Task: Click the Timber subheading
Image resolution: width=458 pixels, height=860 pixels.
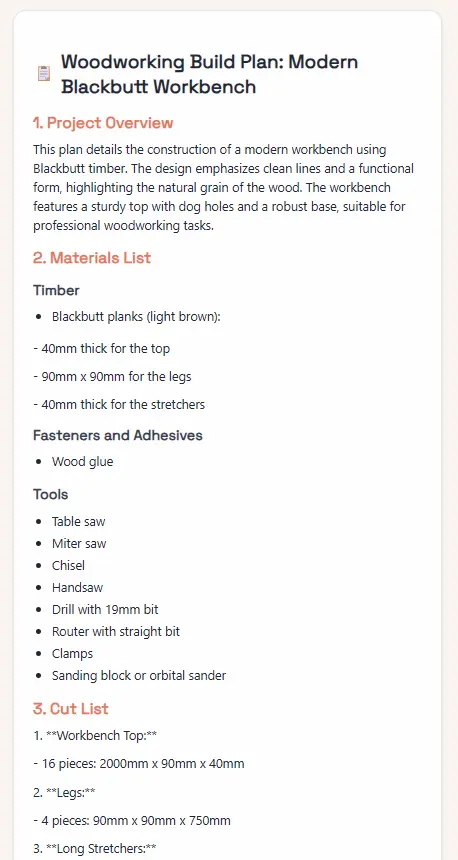Action: tap(56, 290)
